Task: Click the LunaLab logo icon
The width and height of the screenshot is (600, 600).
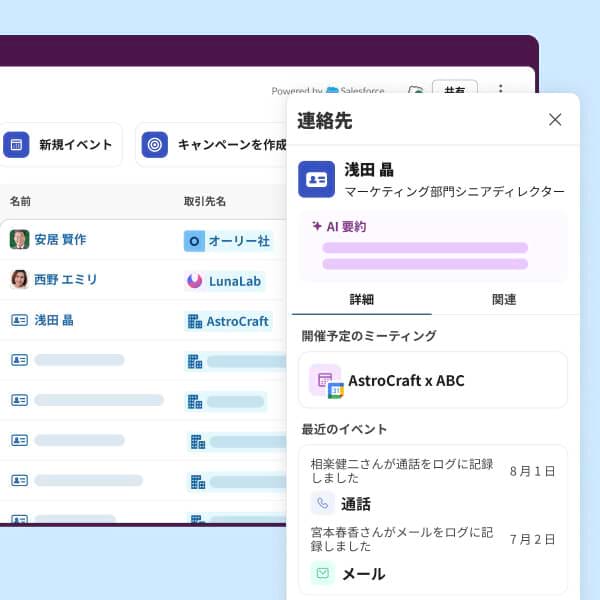Action: point(194,281)
